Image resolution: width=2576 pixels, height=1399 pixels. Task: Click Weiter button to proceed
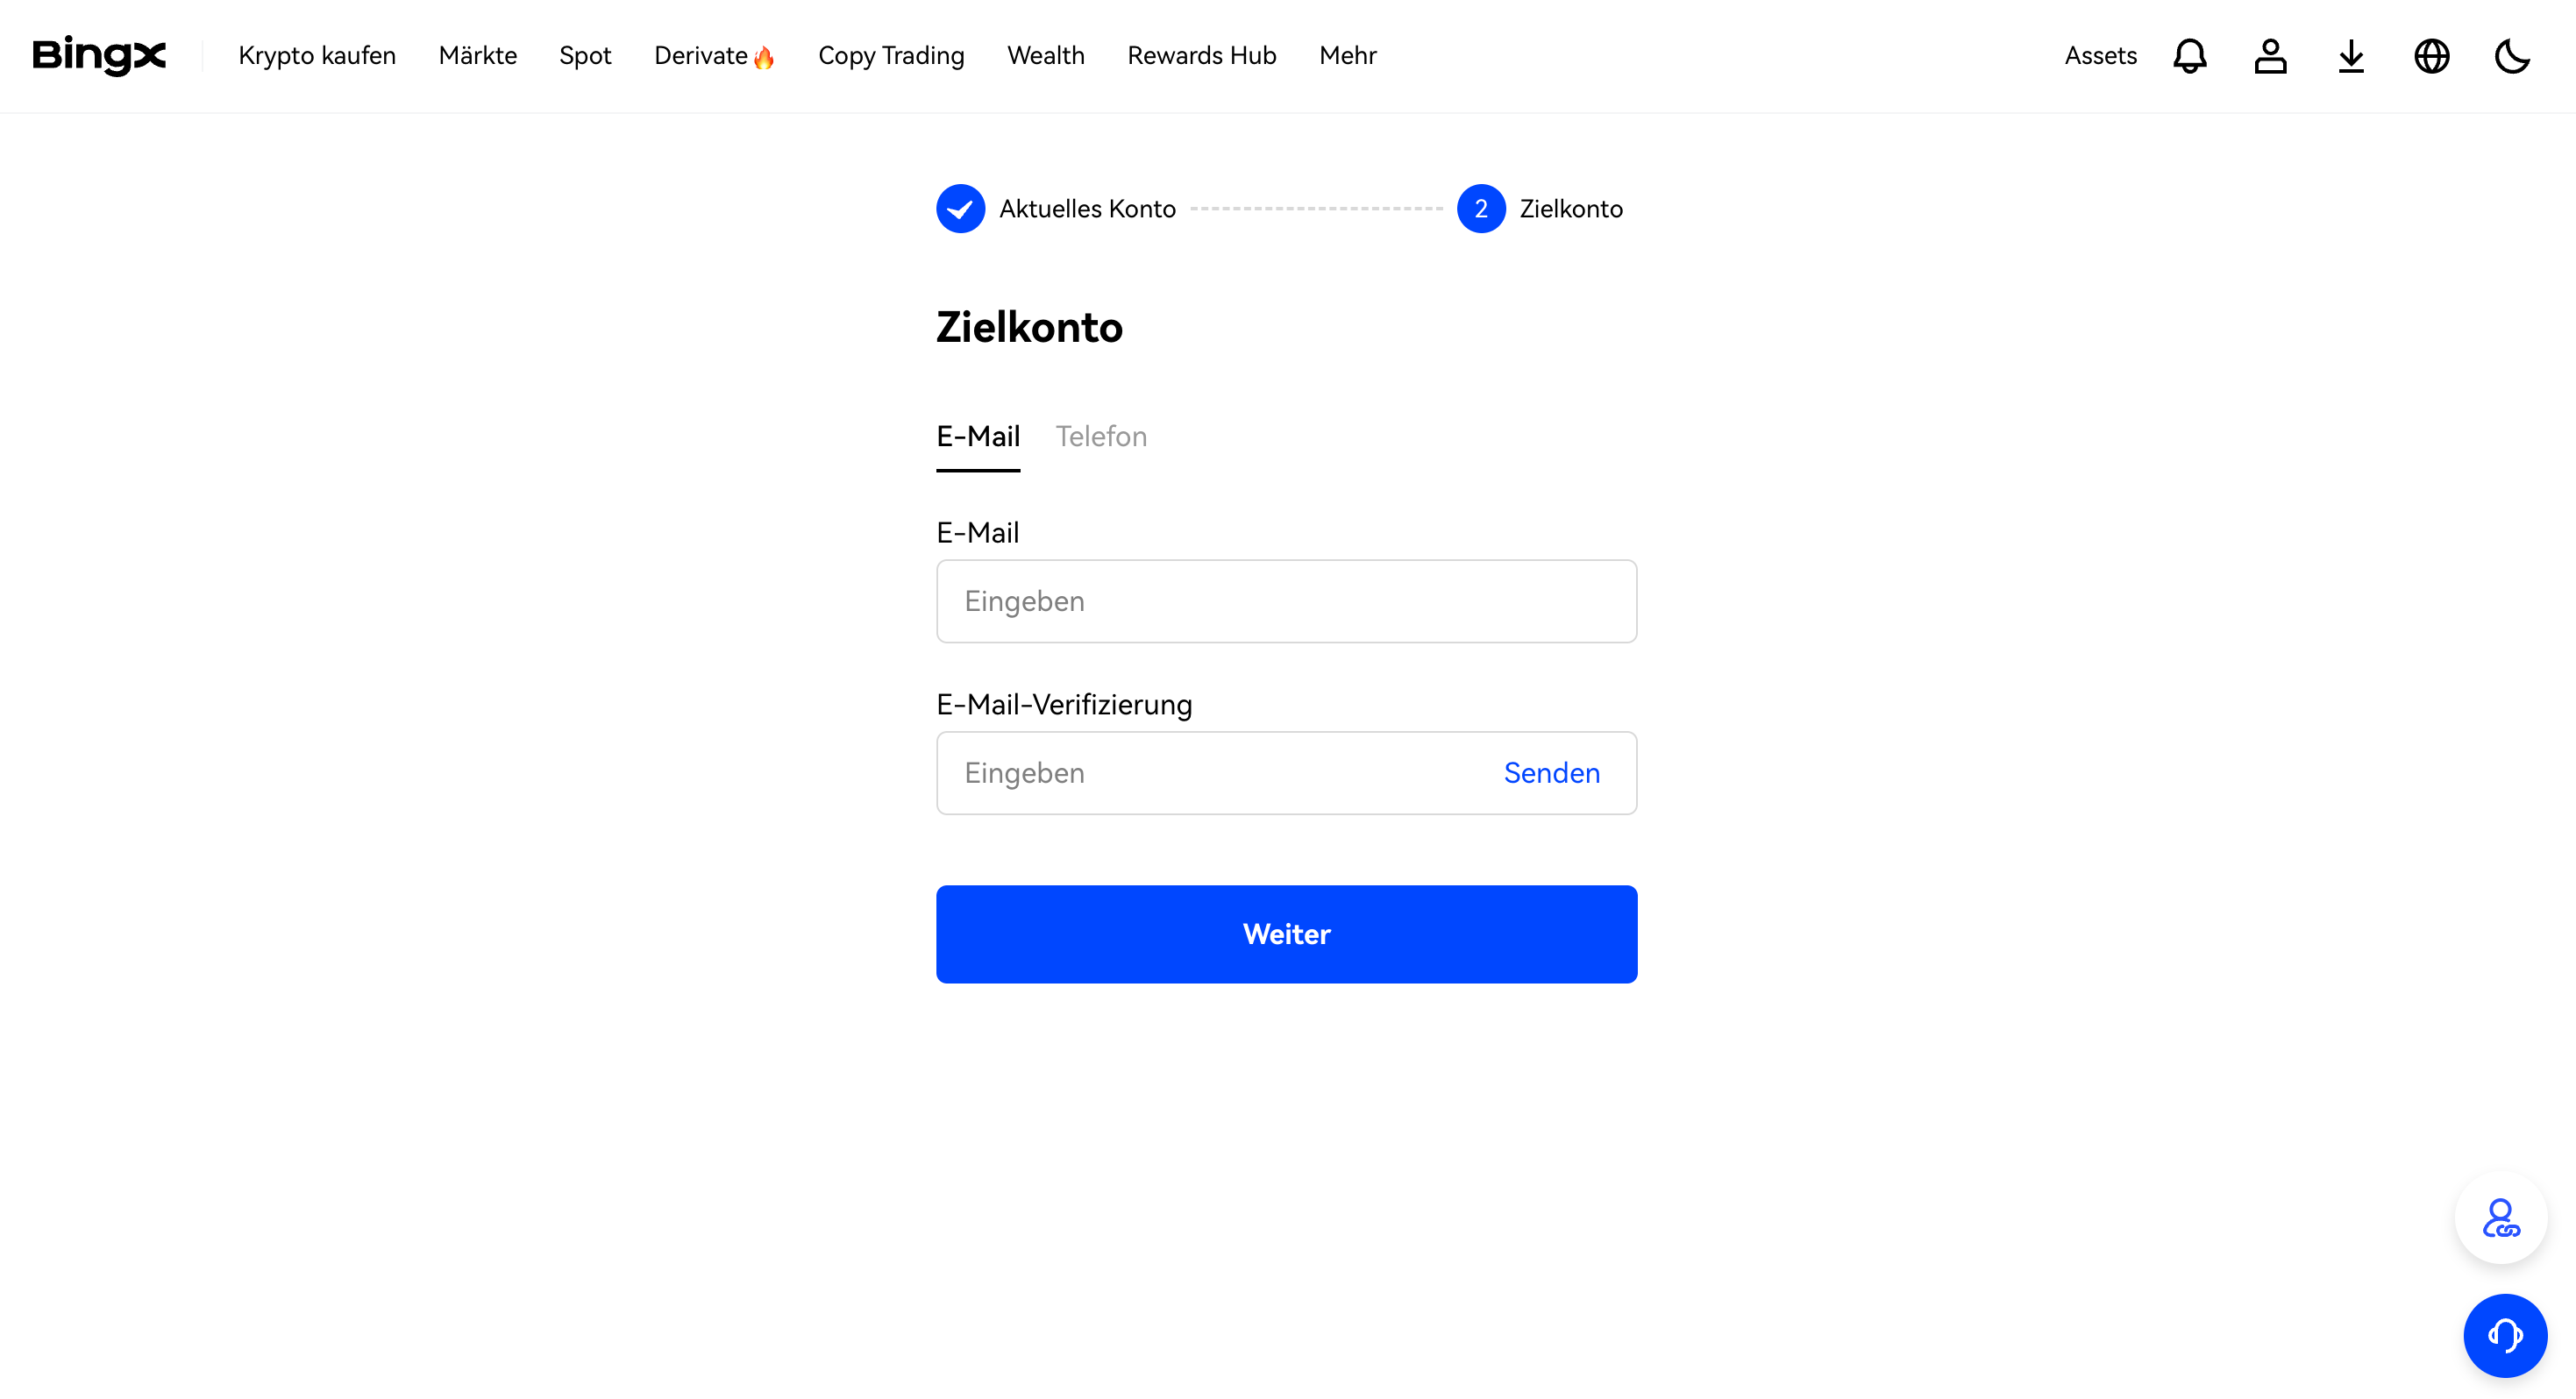point(1287,934)
